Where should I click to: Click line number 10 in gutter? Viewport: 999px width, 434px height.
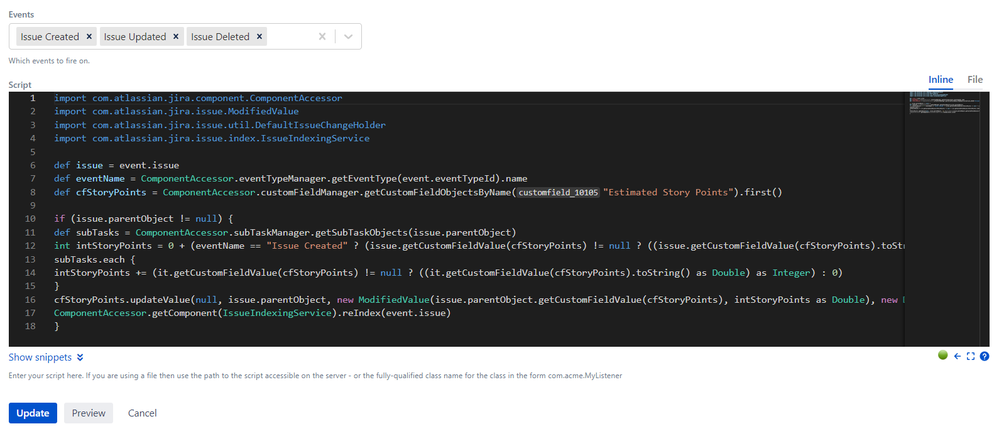tap(32, 219)
